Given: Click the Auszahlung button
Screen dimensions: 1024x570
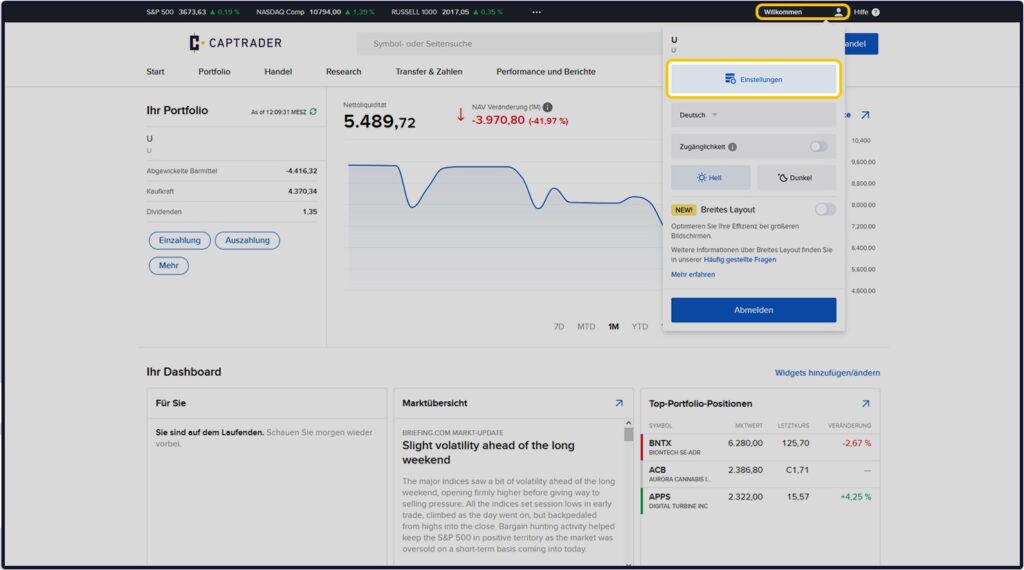Looking at the screenshot, I should pos(248,240).
